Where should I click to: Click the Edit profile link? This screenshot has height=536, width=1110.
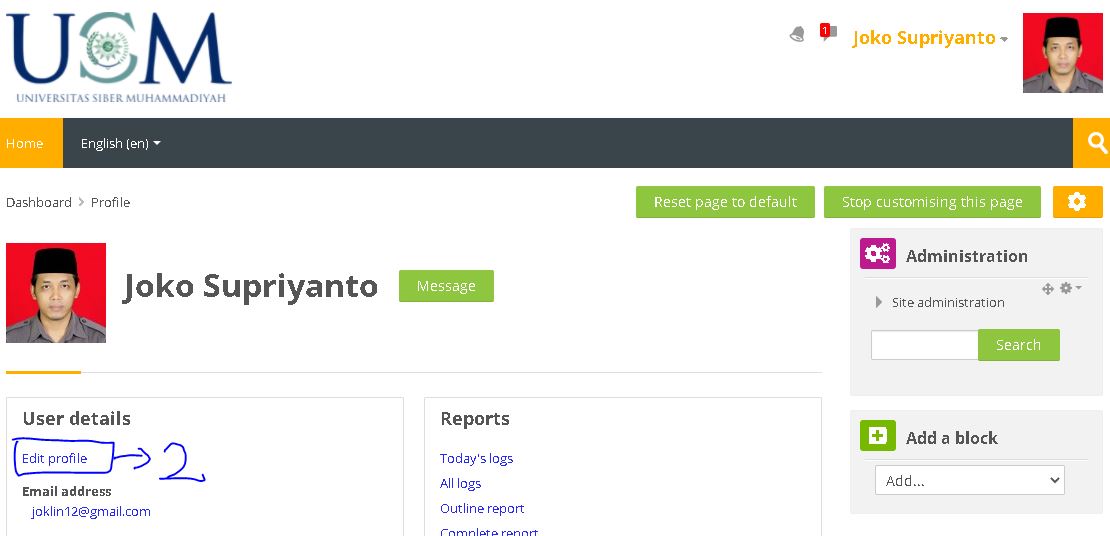coord(55,458)
